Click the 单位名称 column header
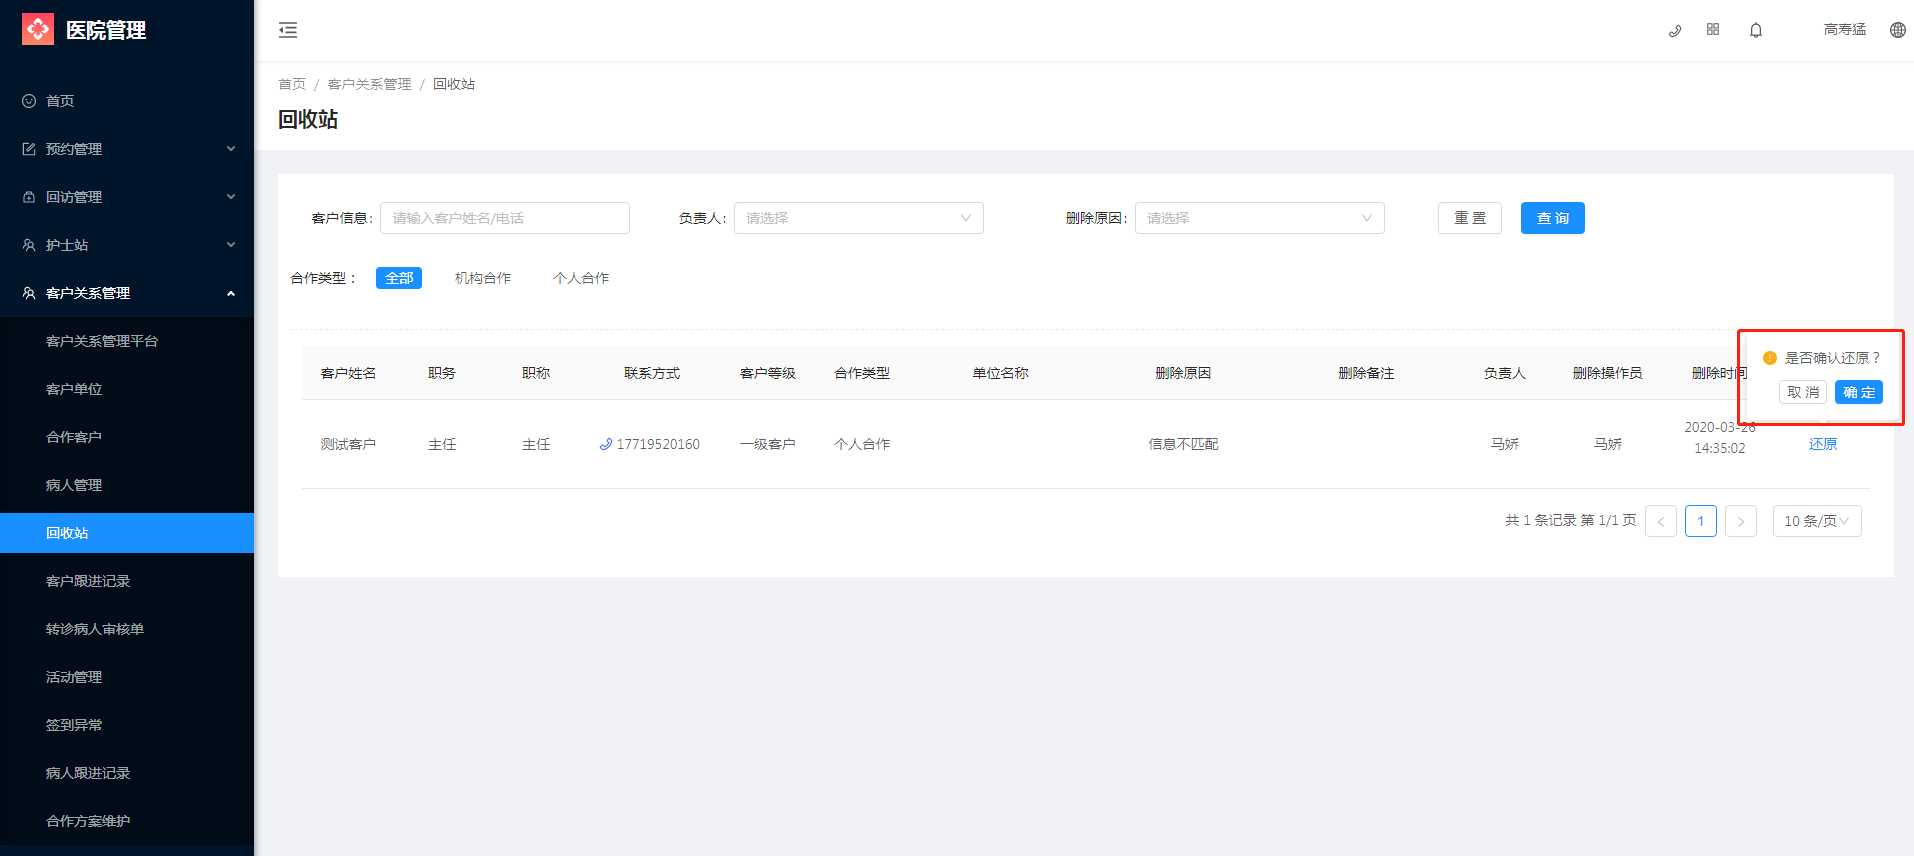 click(x=1000, y=373)
